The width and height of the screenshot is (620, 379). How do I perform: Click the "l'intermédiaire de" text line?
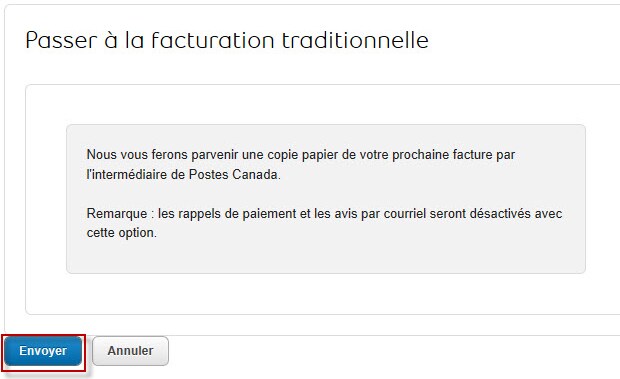(136, 174)
